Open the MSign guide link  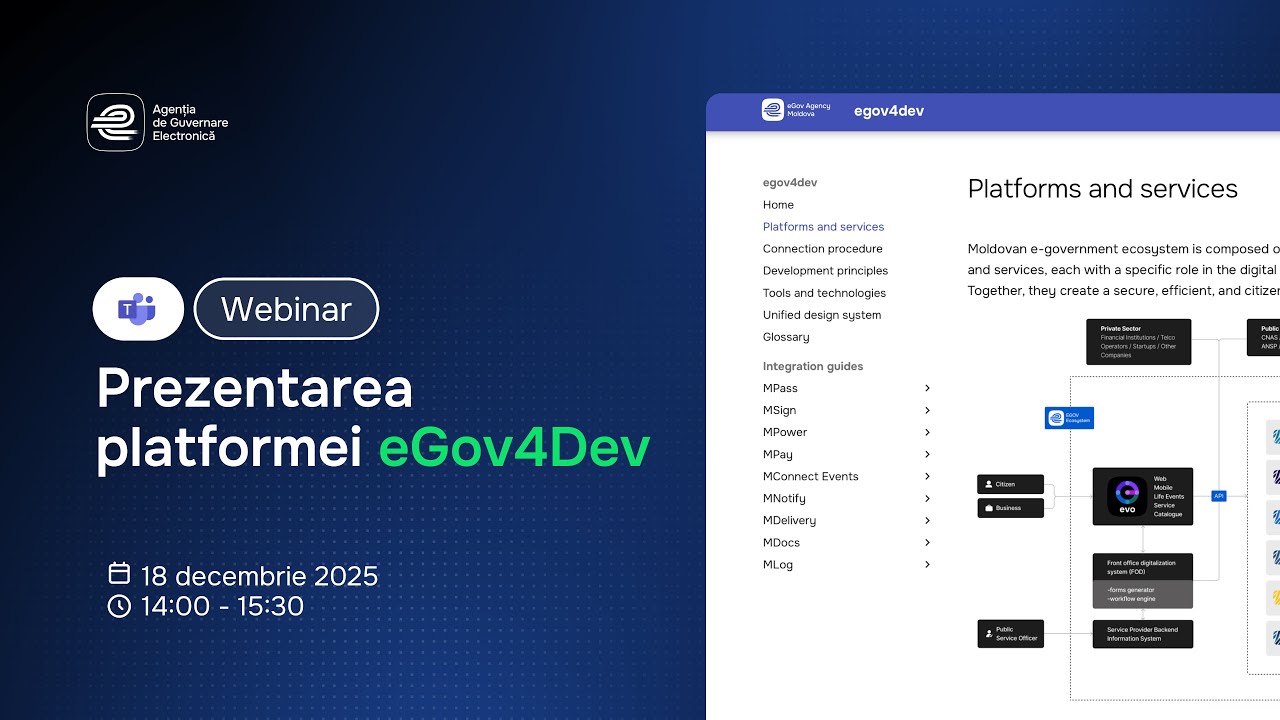pos(779,410)
